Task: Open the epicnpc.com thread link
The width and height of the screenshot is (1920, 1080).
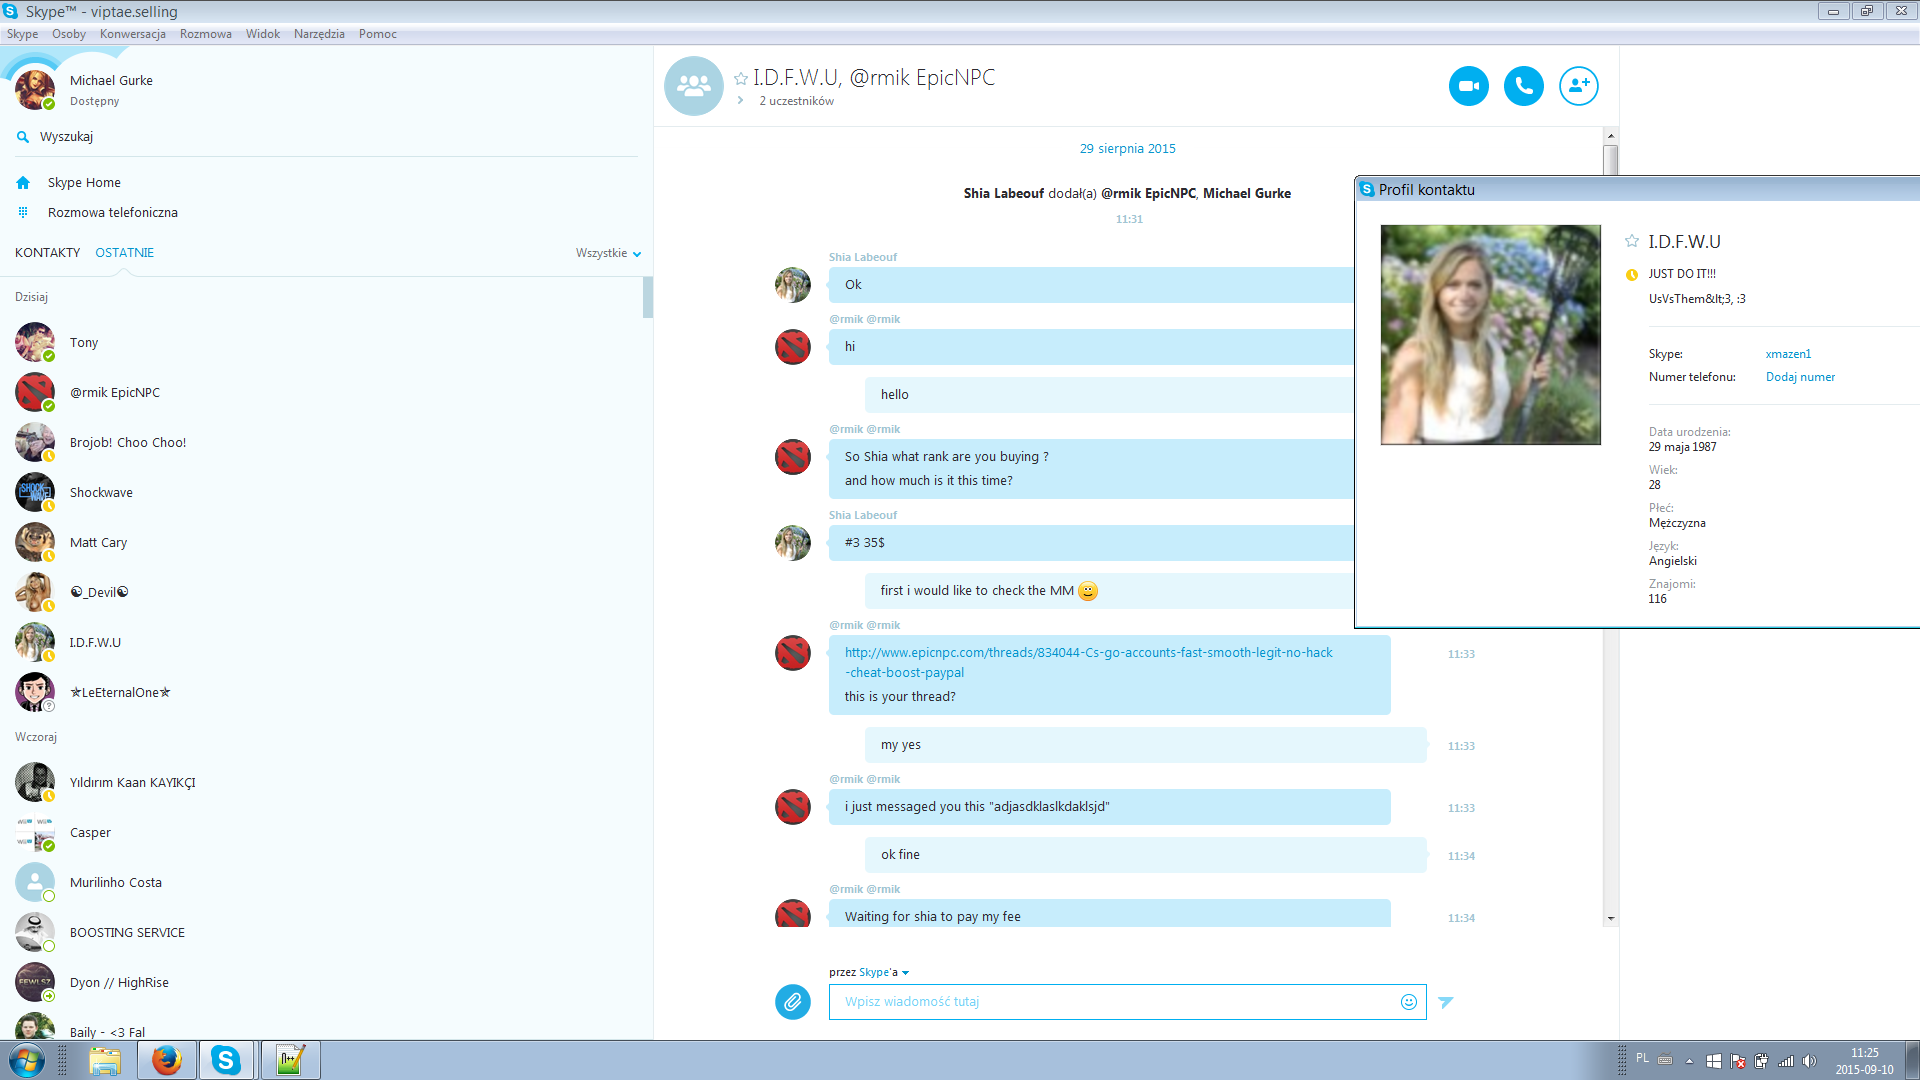Action: tap(1088, 662)
